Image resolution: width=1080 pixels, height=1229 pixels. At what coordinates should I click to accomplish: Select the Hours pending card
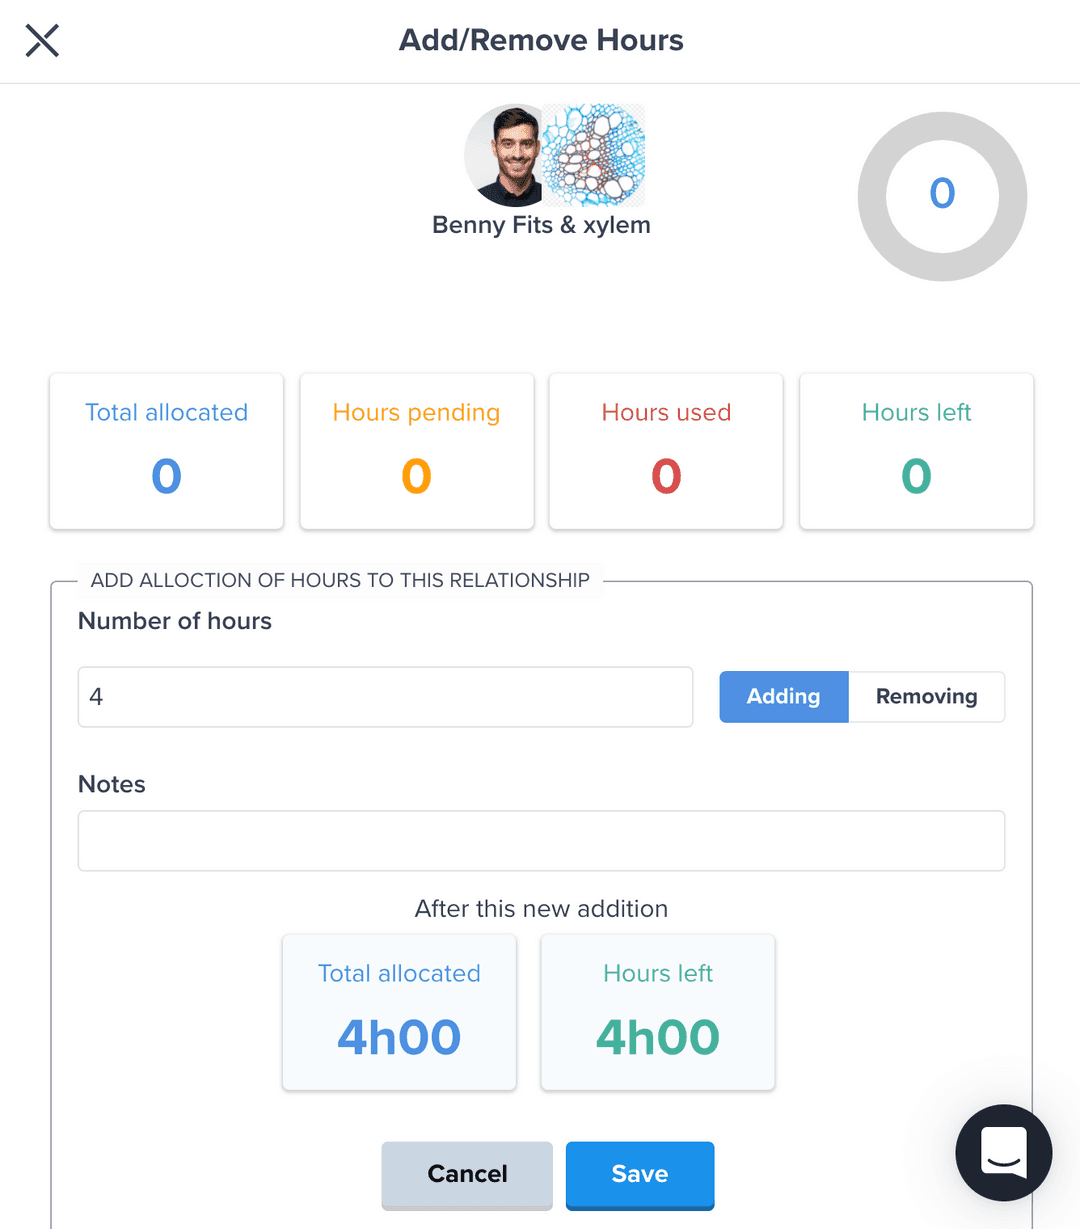coord(417,451)
